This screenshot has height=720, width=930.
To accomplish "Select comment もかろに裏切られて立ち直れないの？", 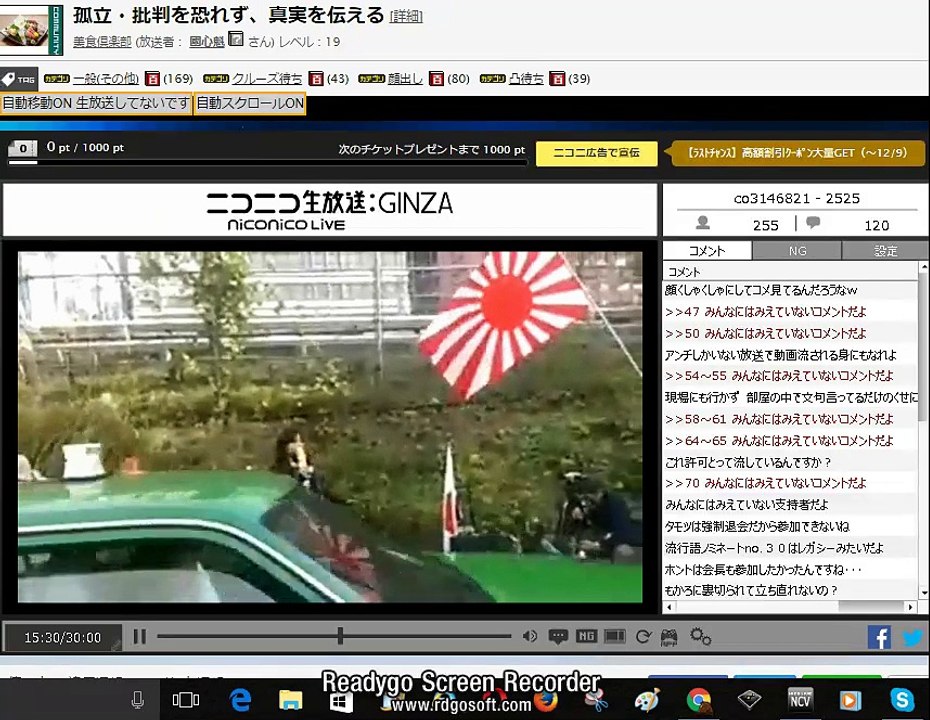I will click(791, 590).
